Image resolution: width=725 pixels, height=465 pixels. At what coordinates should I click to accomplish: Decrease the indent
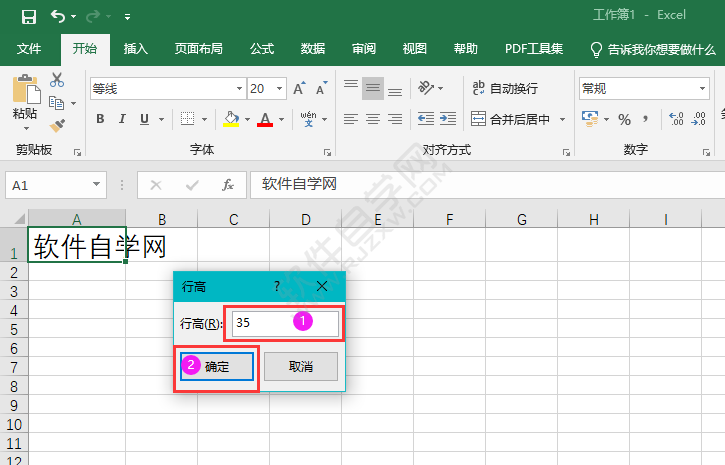pyautogui.click(x=425, y=119)
